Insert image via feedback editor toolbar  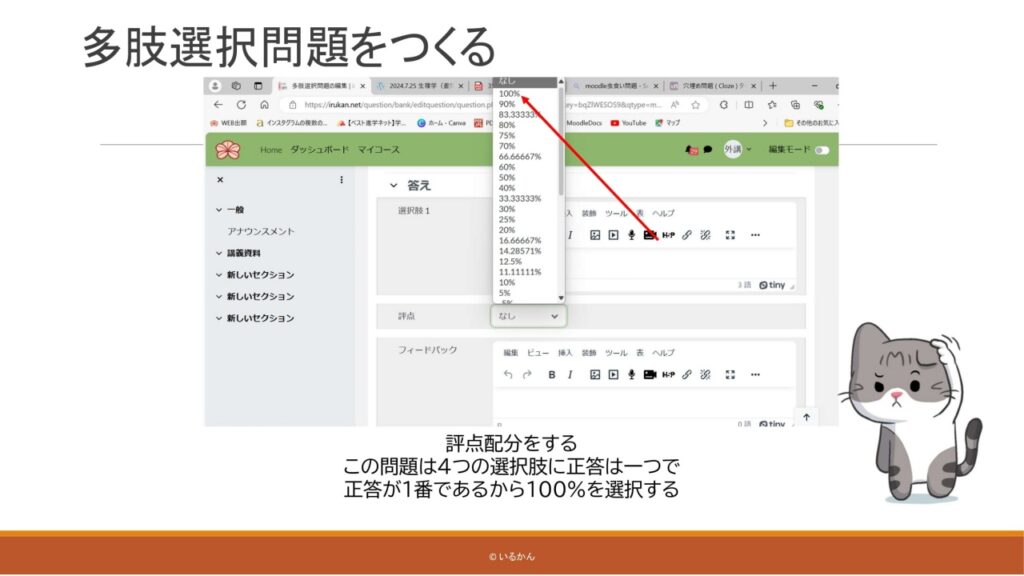594,375
